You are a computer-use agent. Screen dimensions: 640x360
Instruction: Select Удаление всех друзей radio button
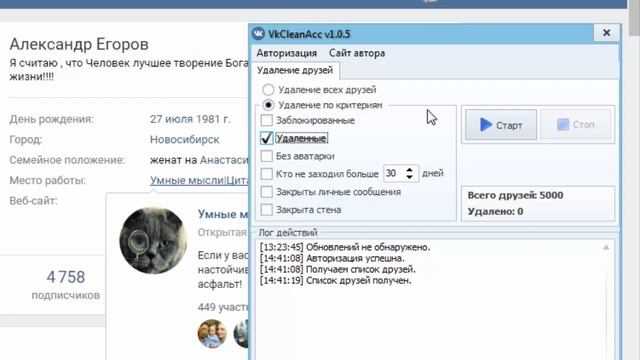pyautogui.click(x=268, y=90)
